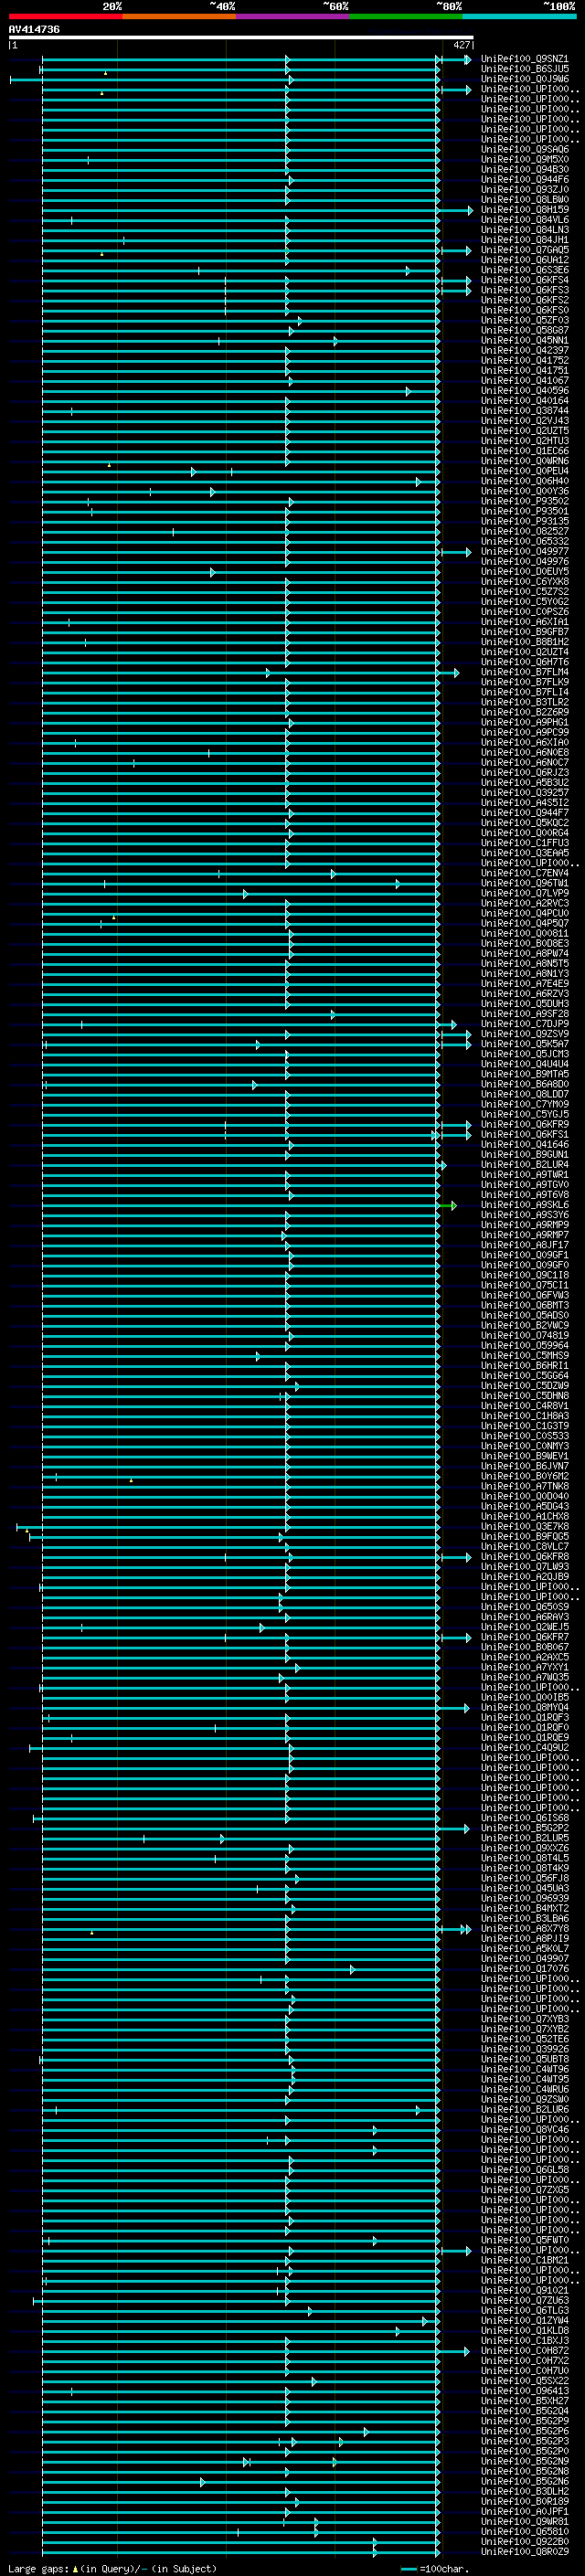Select the UniRef100_Q9WR81 label
The image size is (585, 2576).
pyautogui.click(x=524, y=2521)
